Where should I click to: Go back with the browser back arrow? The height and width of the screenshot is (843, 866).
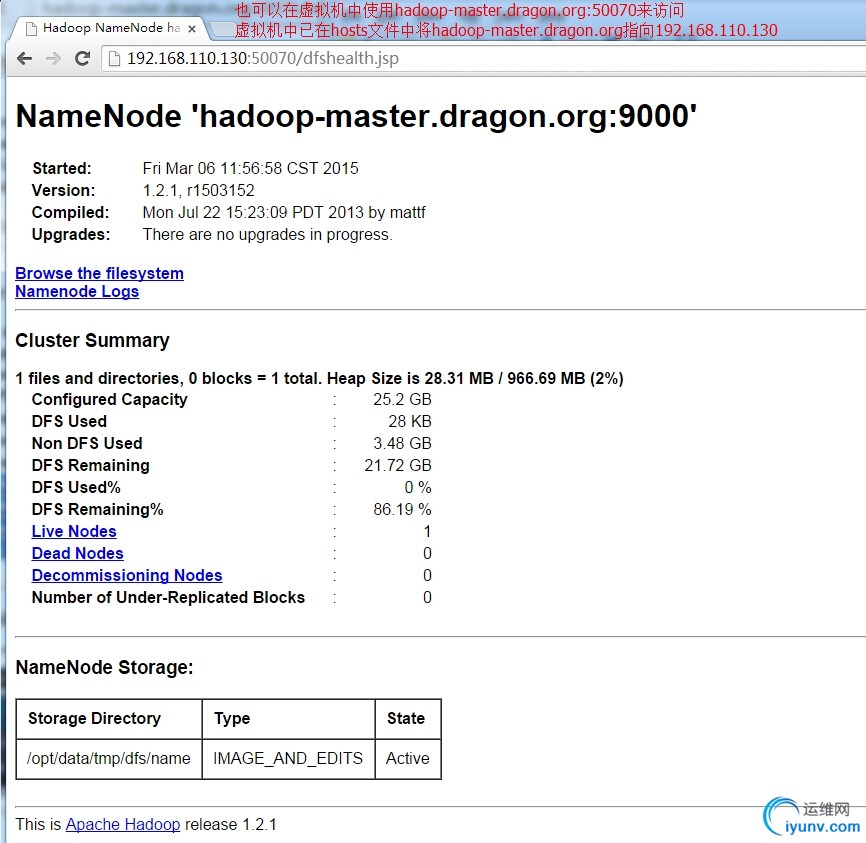click(x=24, y=58)
